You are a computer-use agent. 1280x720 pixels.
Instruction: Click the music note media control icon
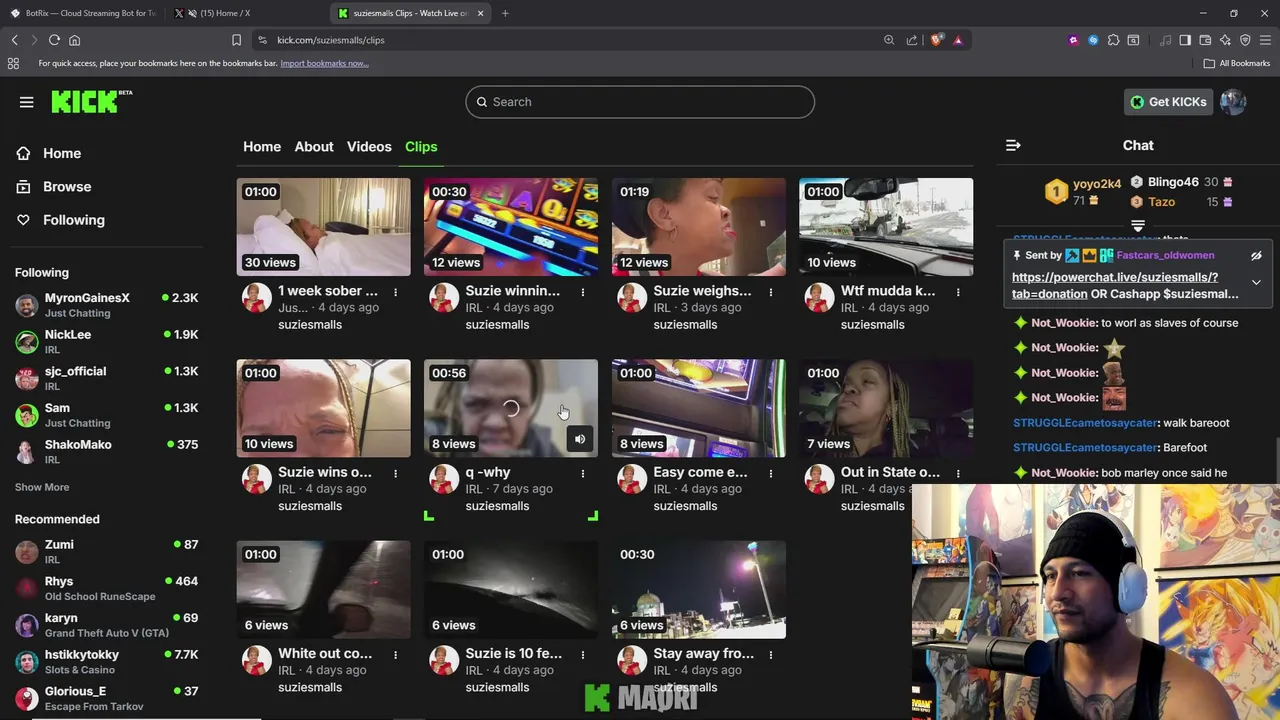tap(1165, 40)
